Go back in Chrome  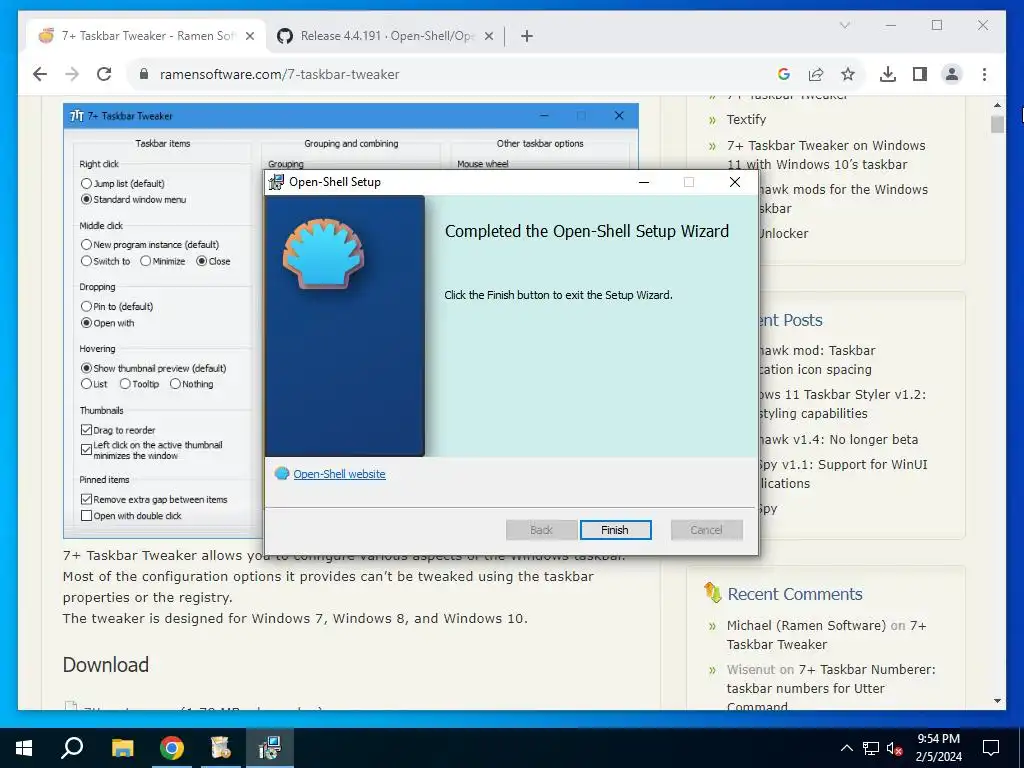point(40,74)
